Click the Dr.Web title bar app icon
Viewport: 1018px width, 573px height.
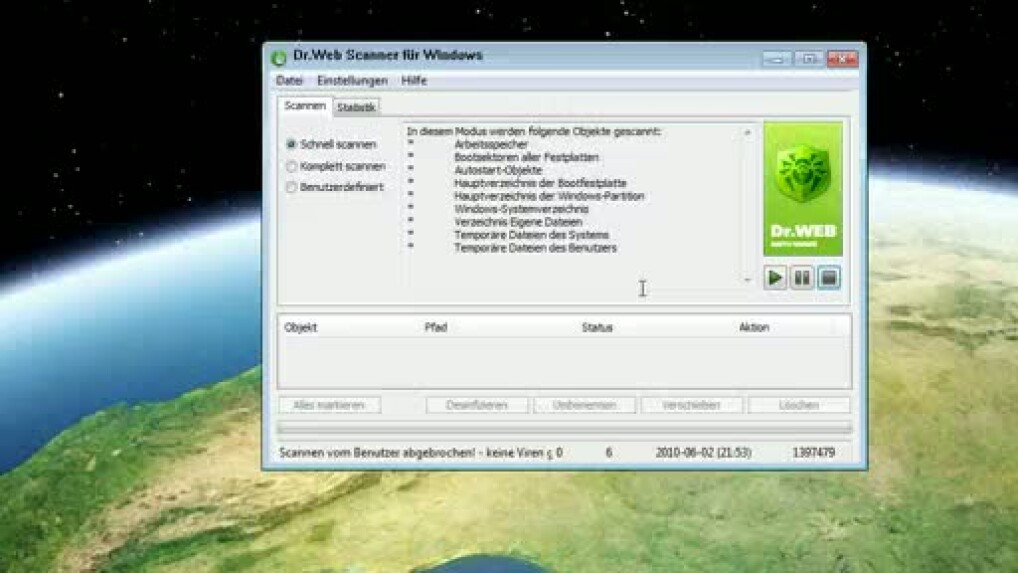279,58
